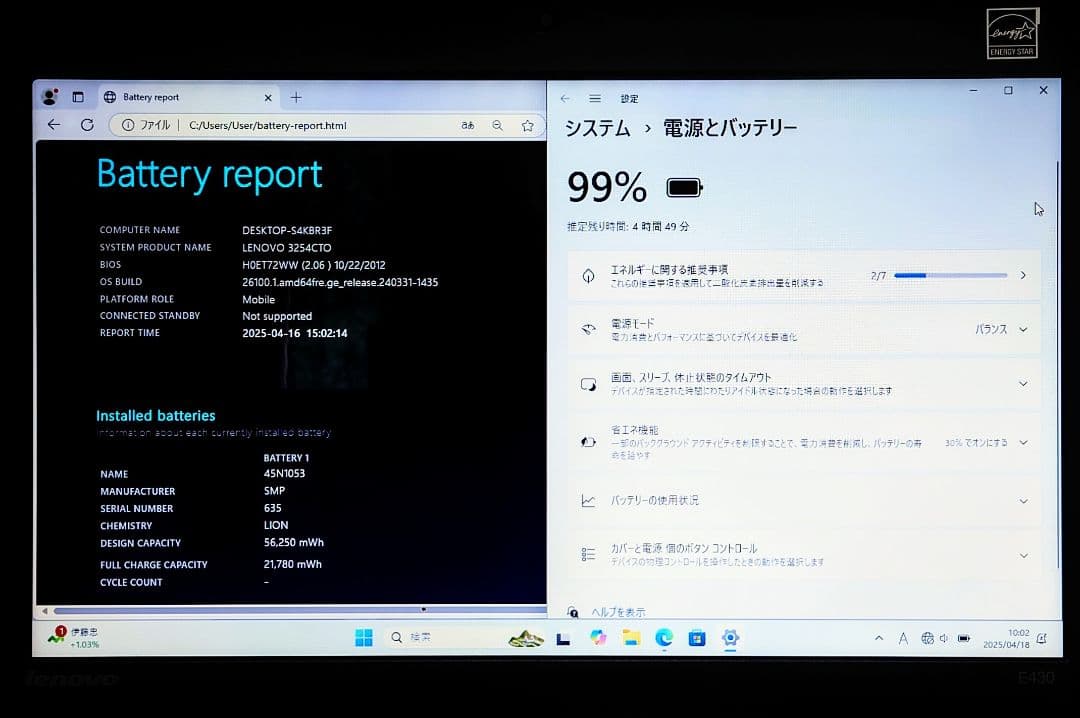The image size is (1080, 718).
Task: Minimize the Settings window
Action: click(973, 90)
